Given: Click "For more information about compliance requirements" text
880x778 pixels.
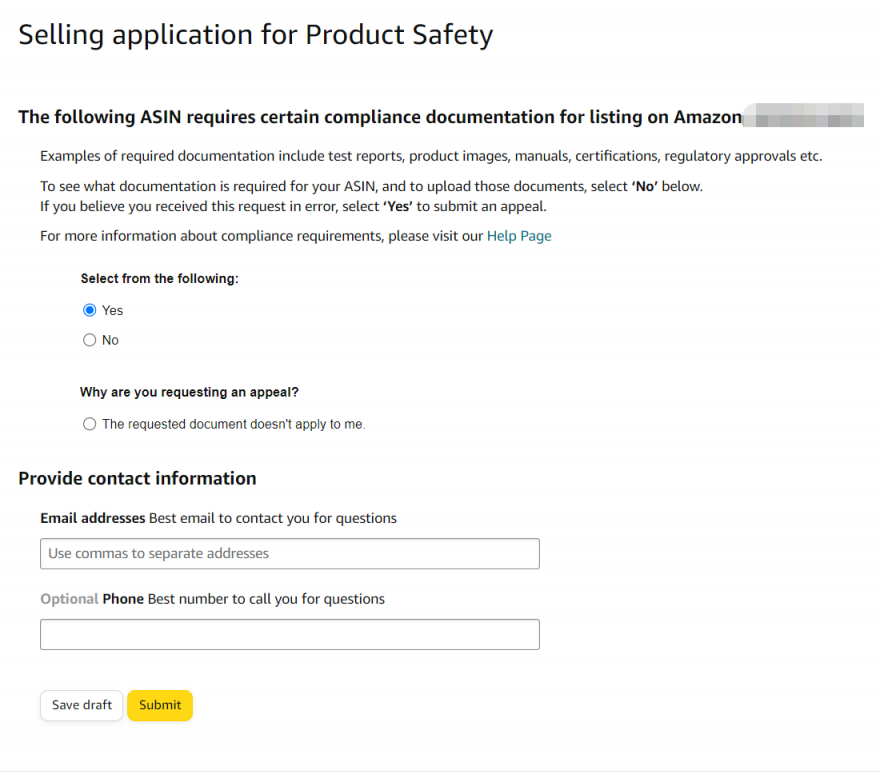Looking at the screenshot, I should pyautogui.click(x=262, y=236).
